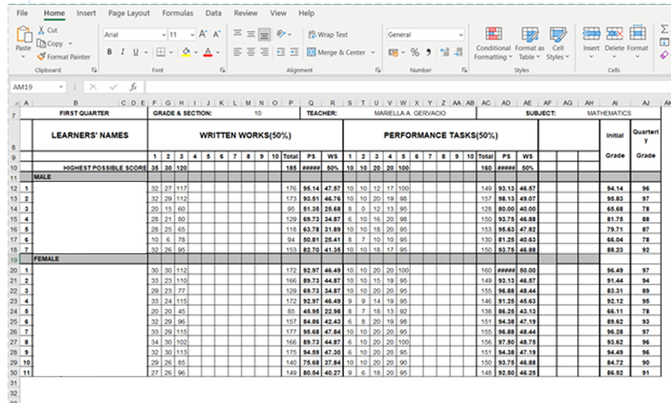Apply percent style

415,52
